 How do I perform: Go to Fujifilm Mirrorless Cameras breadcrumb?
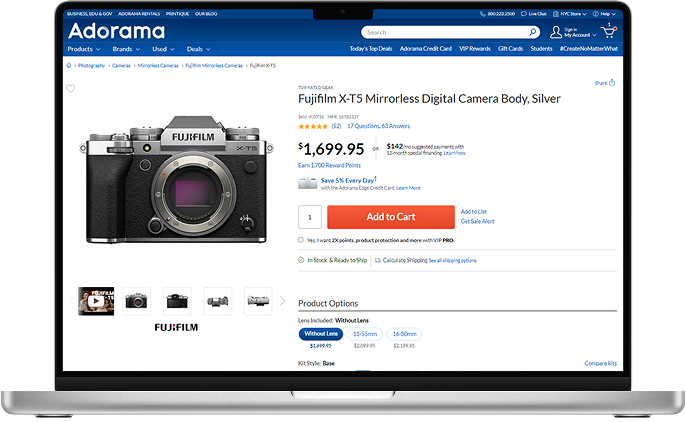[x=214, y=66]
